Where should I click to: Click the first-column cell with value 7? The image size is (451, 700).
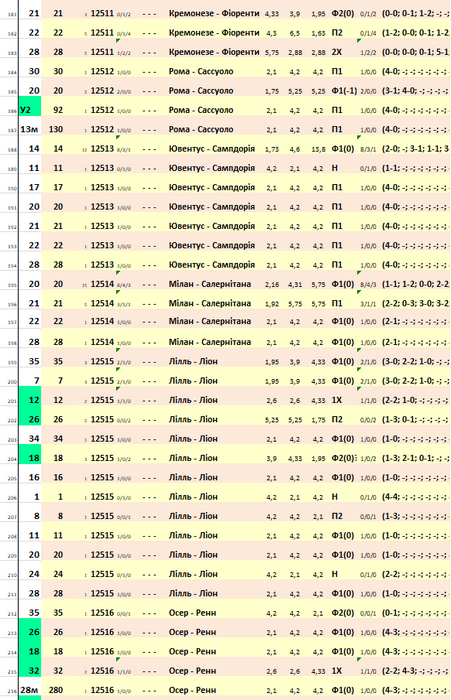[36, 381]
